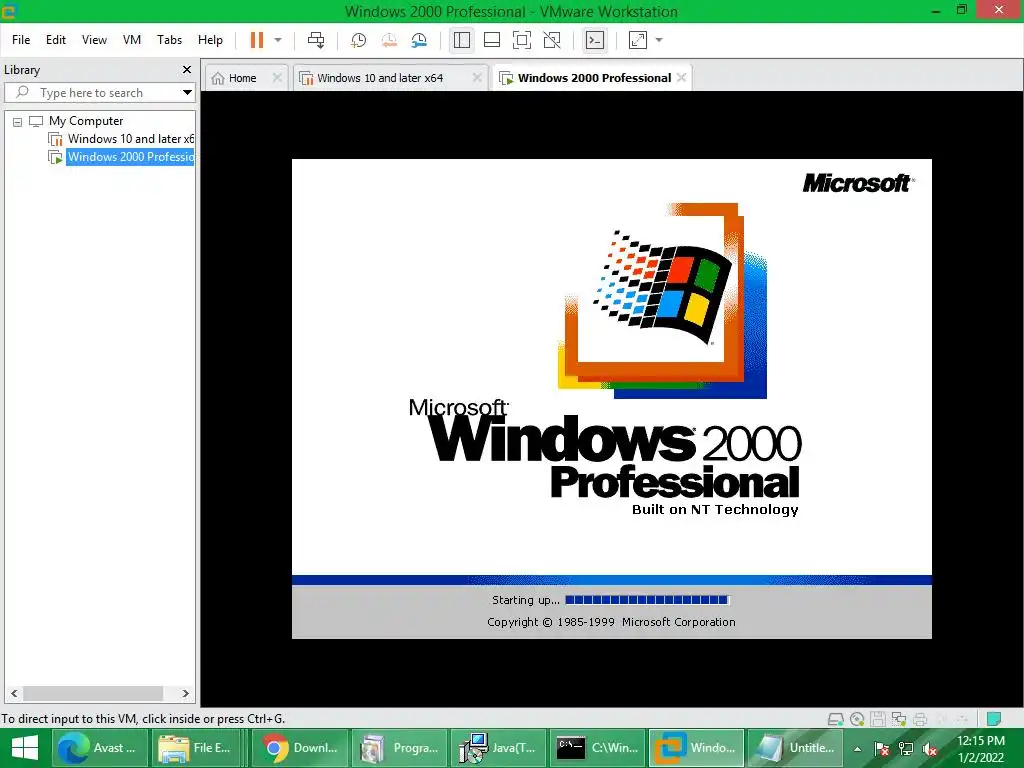Switch to the Java taskbar button

[x=500, y=748]
